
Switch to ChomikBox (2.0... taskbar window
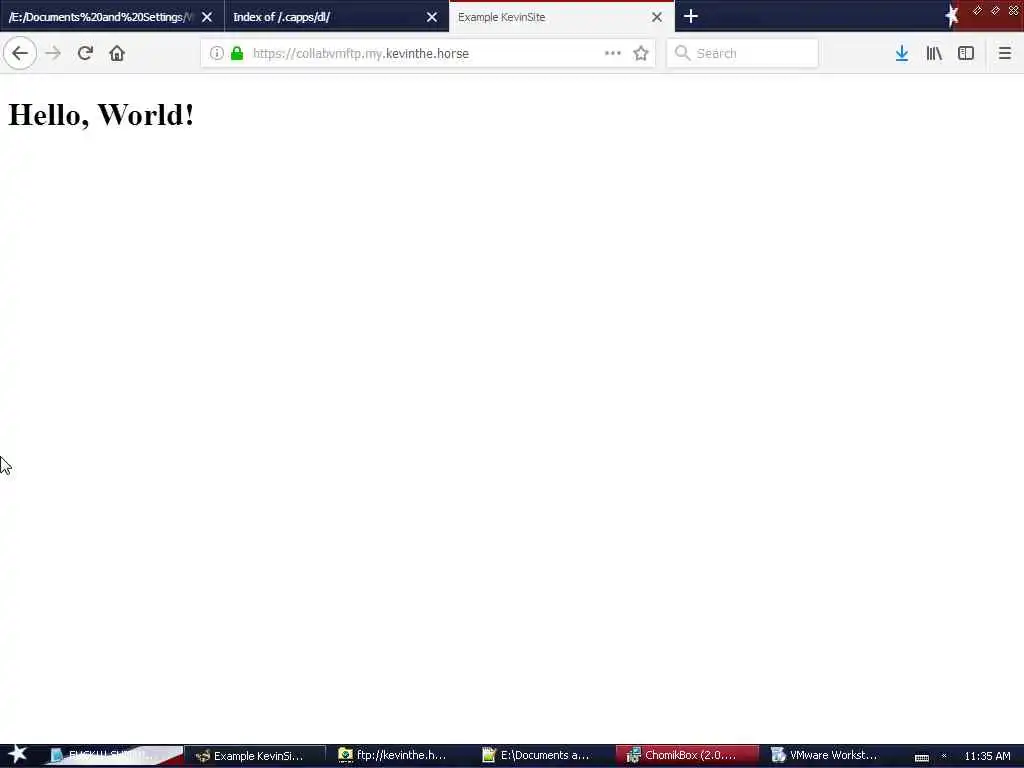[x=686, y=756]
